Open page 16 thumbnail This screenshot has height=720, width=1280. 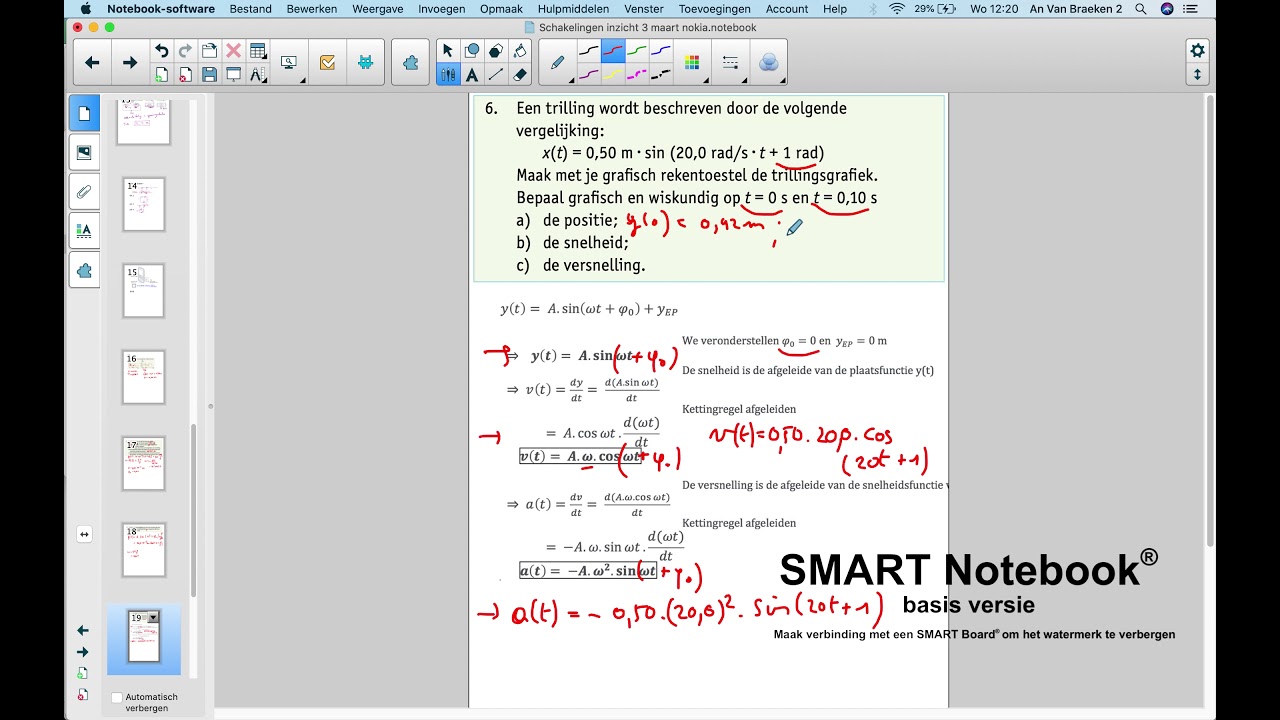click(143, 377)
